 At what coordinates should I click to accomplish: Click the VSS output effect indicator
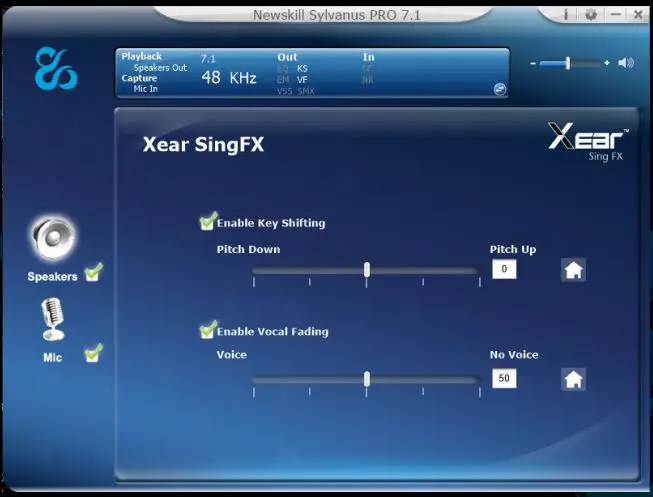pos(284,91)
